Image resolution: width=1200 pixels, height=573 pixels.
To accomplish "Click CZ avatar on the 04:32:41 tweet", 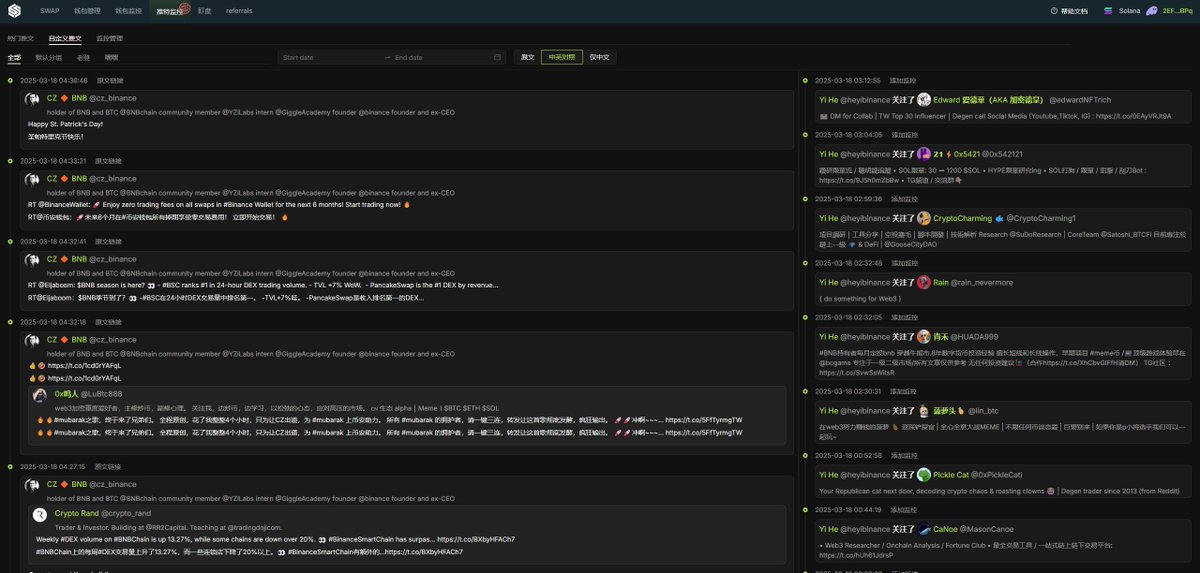I will pos(34,259).
